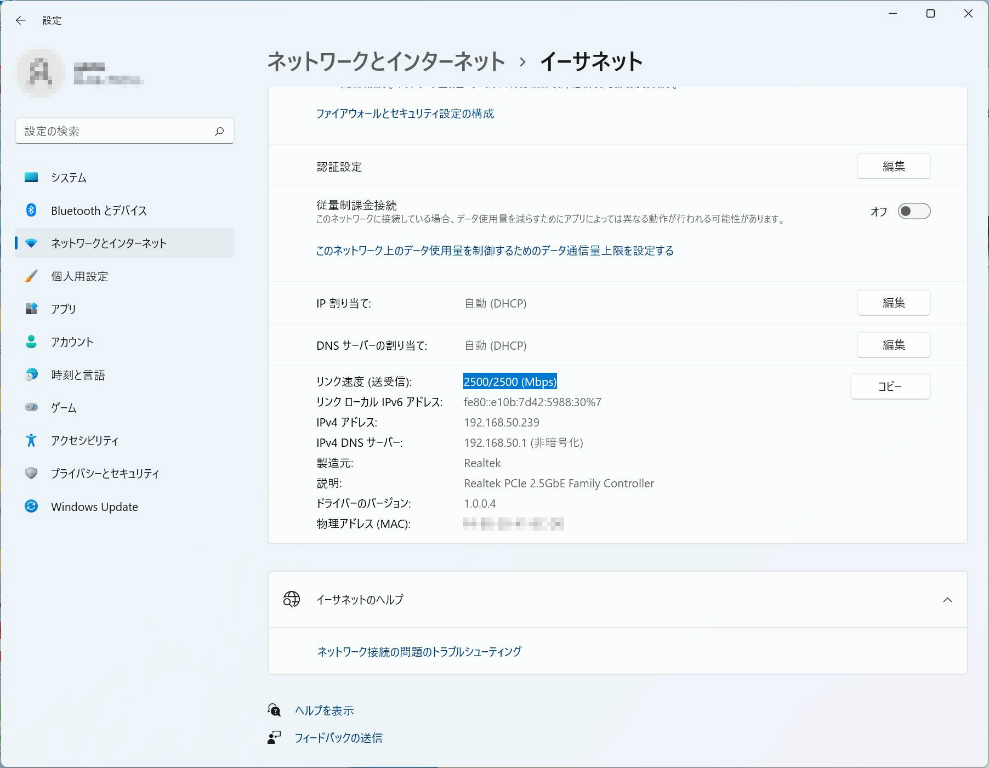
Task: Click ネットワークとインターネット breadcrumb heading
Action: 386,62
